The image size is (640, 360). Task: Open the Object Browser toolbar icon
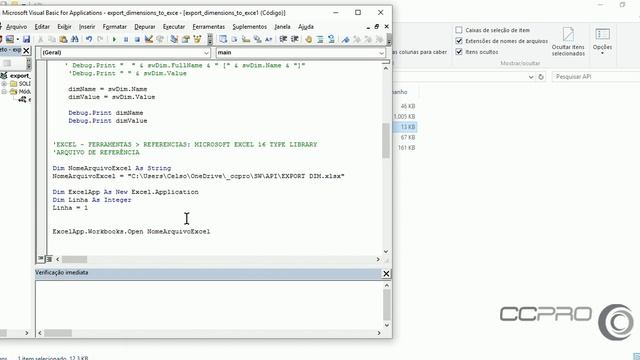click(x=198, y=39)
